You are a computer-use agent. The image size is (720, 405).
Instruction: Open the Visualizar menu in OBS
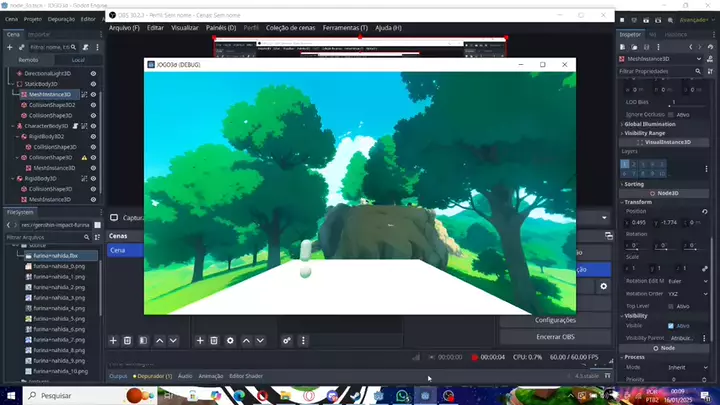click(x=185, y=28)
